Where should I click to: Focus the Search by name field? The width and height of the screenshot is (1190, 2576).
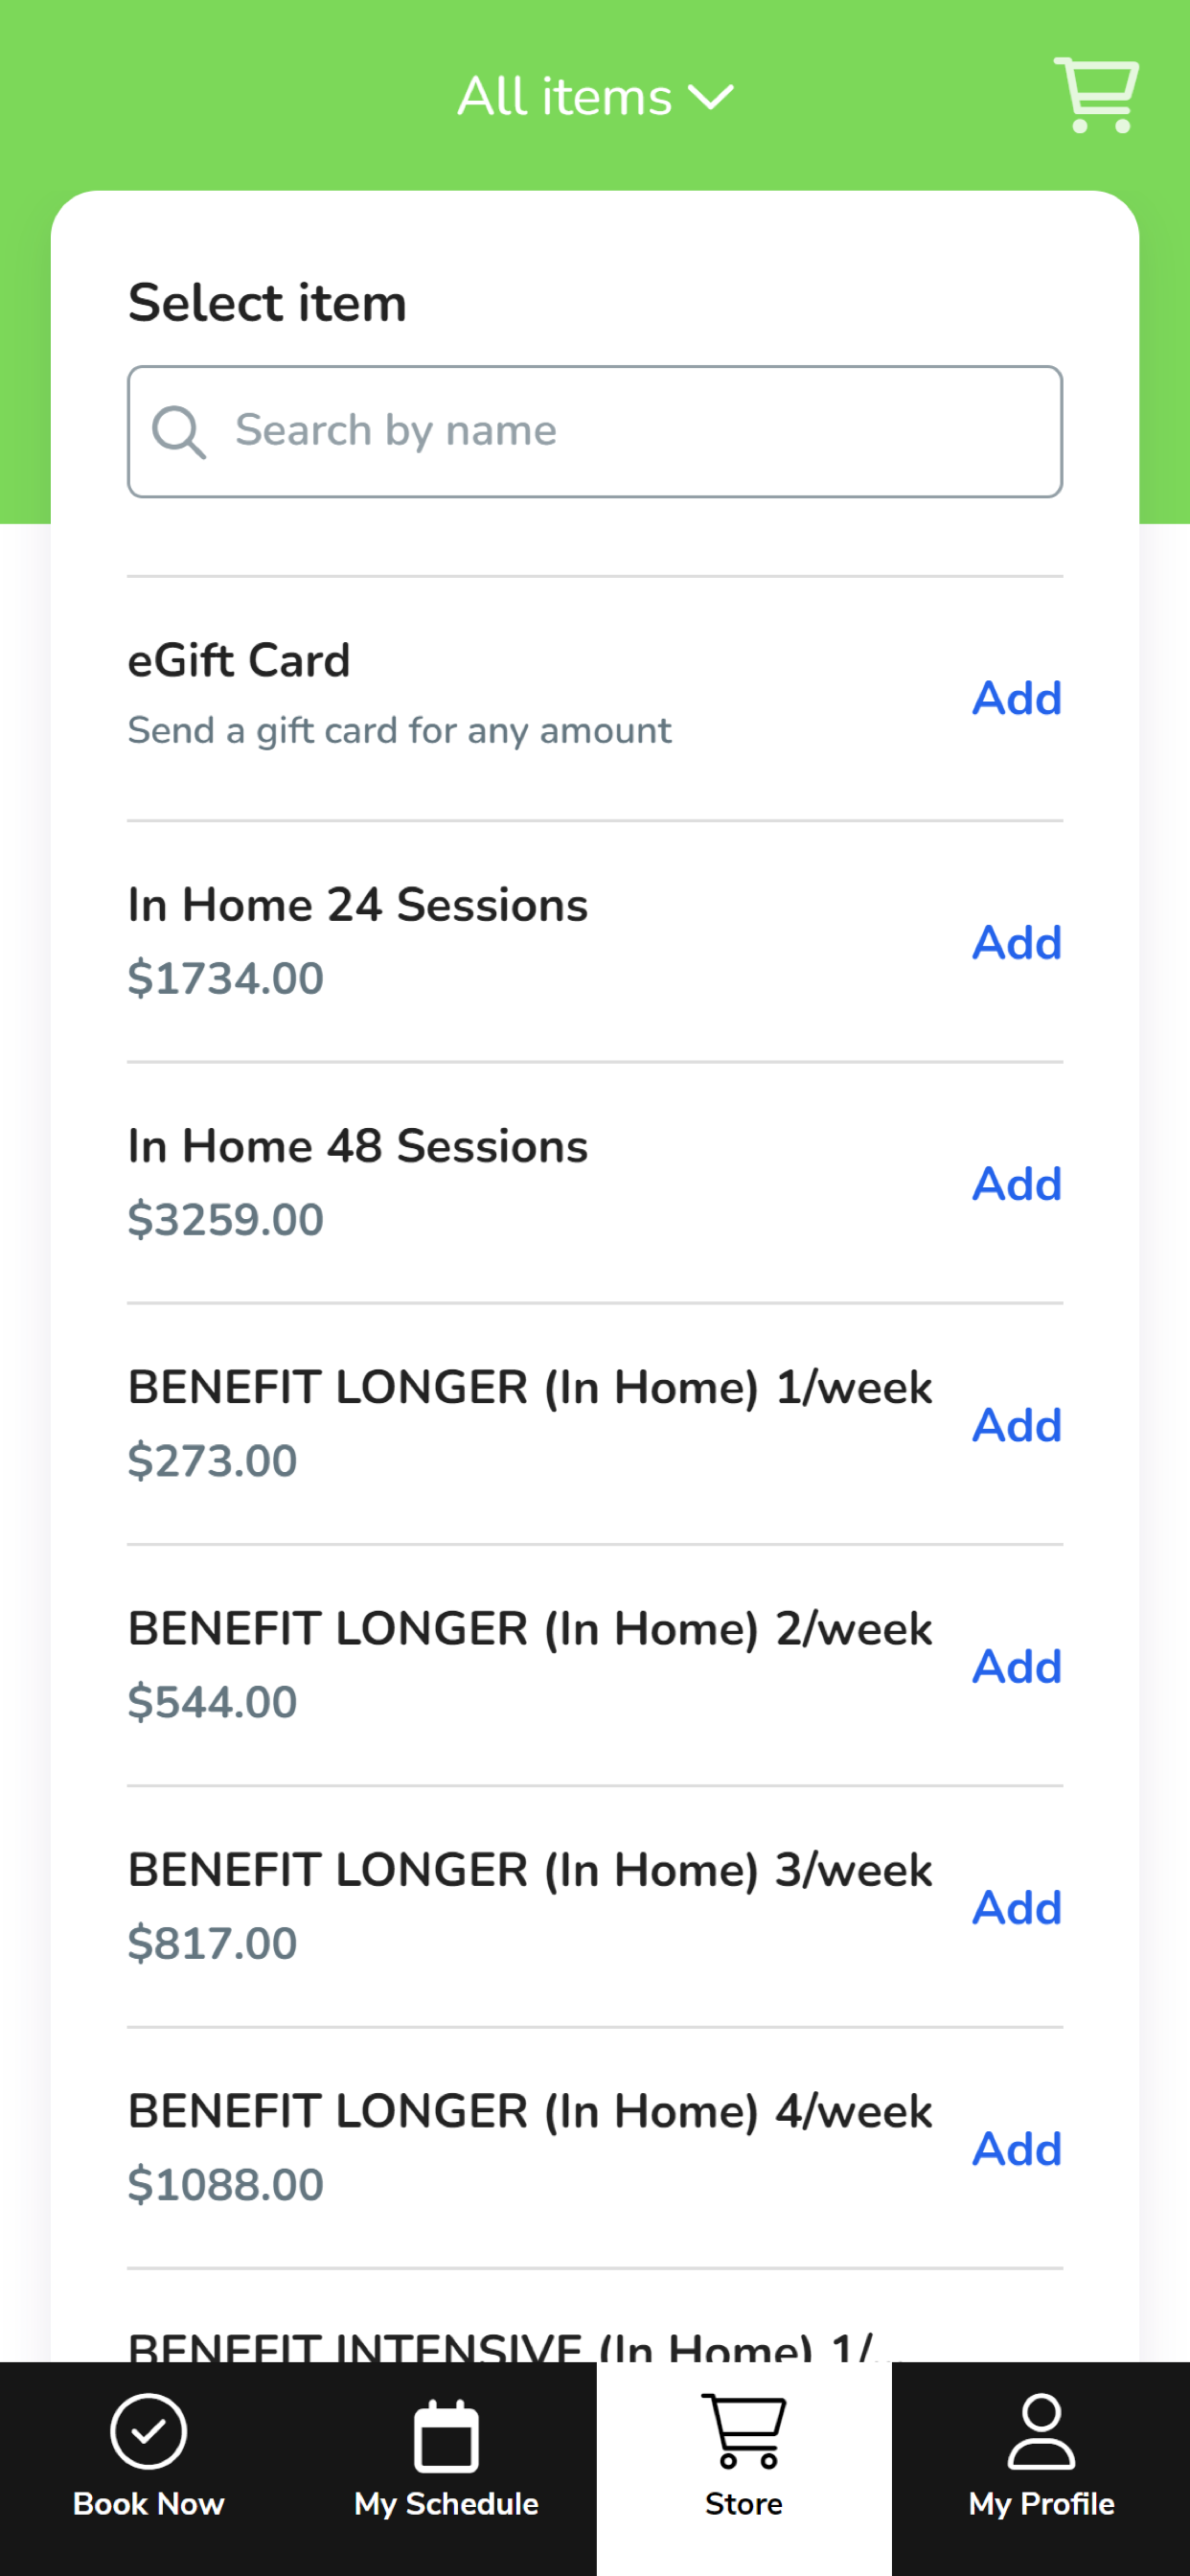[595, 432]
